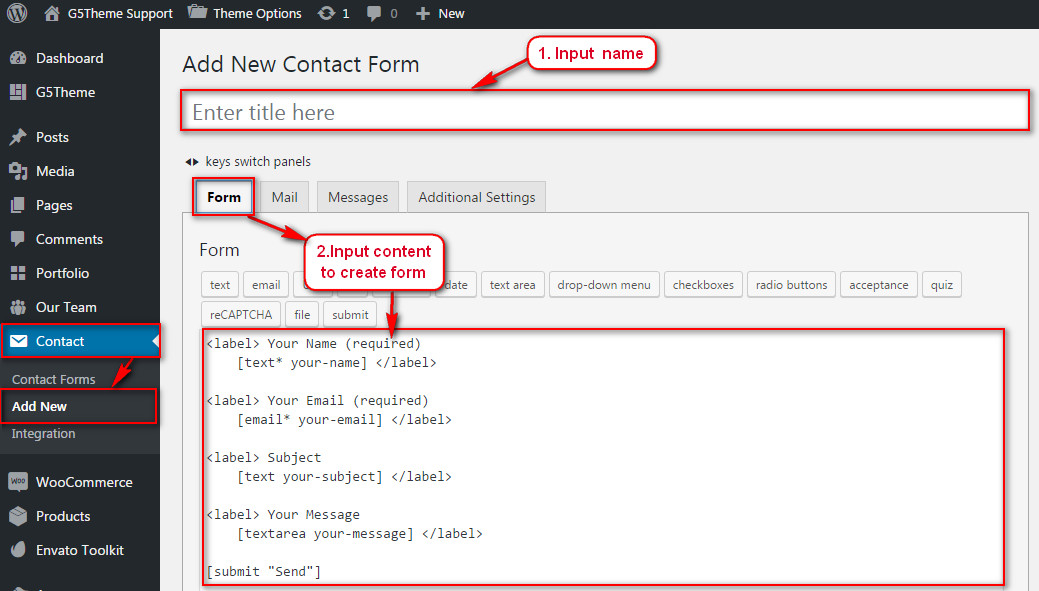The width and height of the screenshot is (1039, 591).
Task: Click the reCAPTCHA tag button
Action: point(241,315)
